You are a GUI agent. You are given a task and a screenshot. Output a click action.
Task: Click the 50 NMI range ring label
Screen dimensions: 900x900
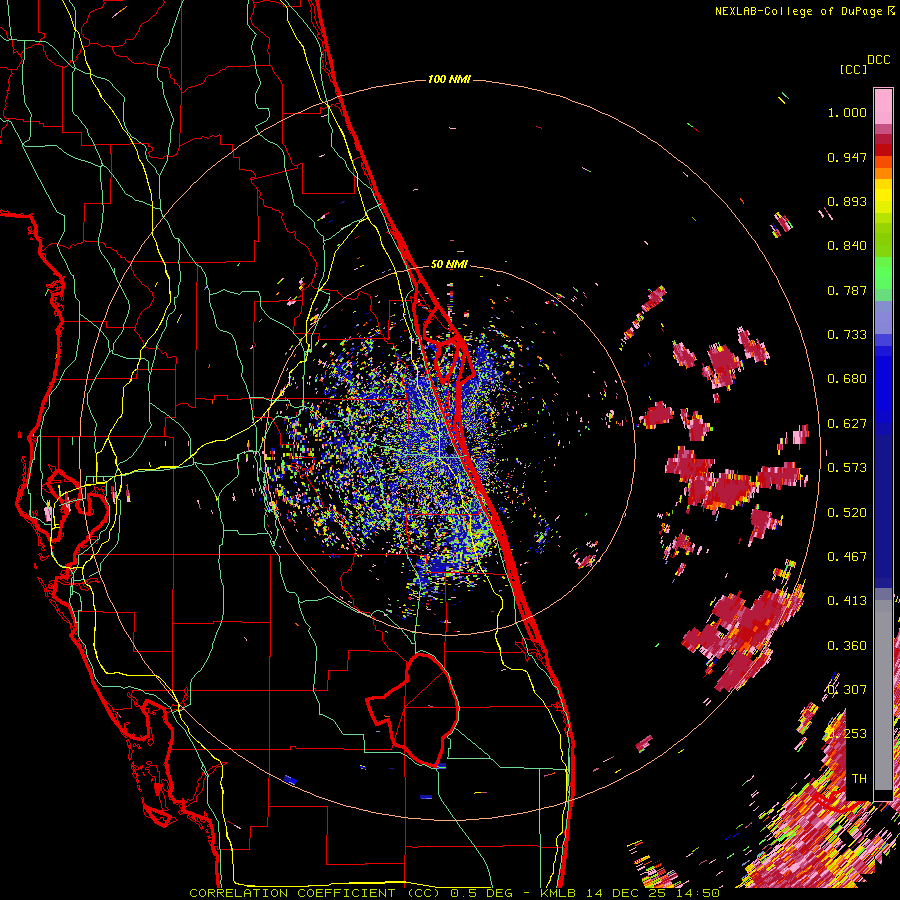click(x=449, y=264)
